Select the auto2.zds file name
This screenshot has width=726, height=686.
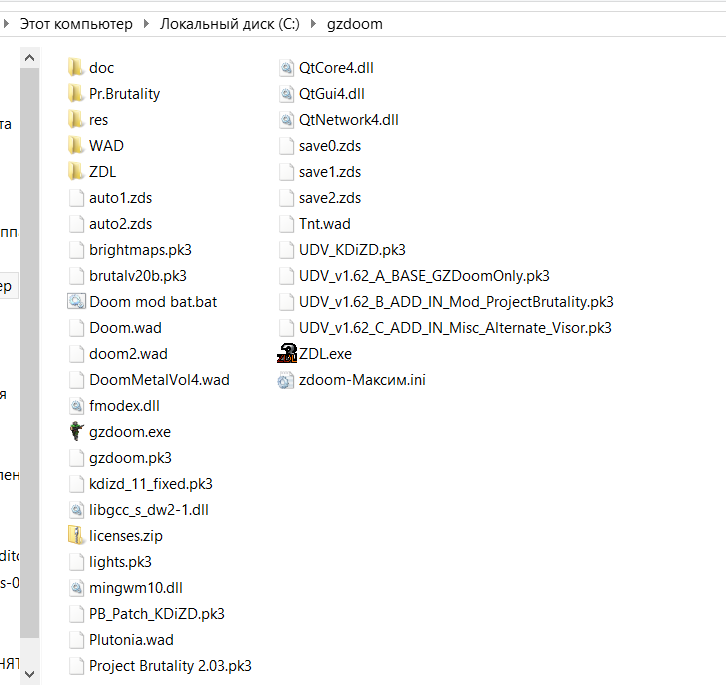point(120,224)
